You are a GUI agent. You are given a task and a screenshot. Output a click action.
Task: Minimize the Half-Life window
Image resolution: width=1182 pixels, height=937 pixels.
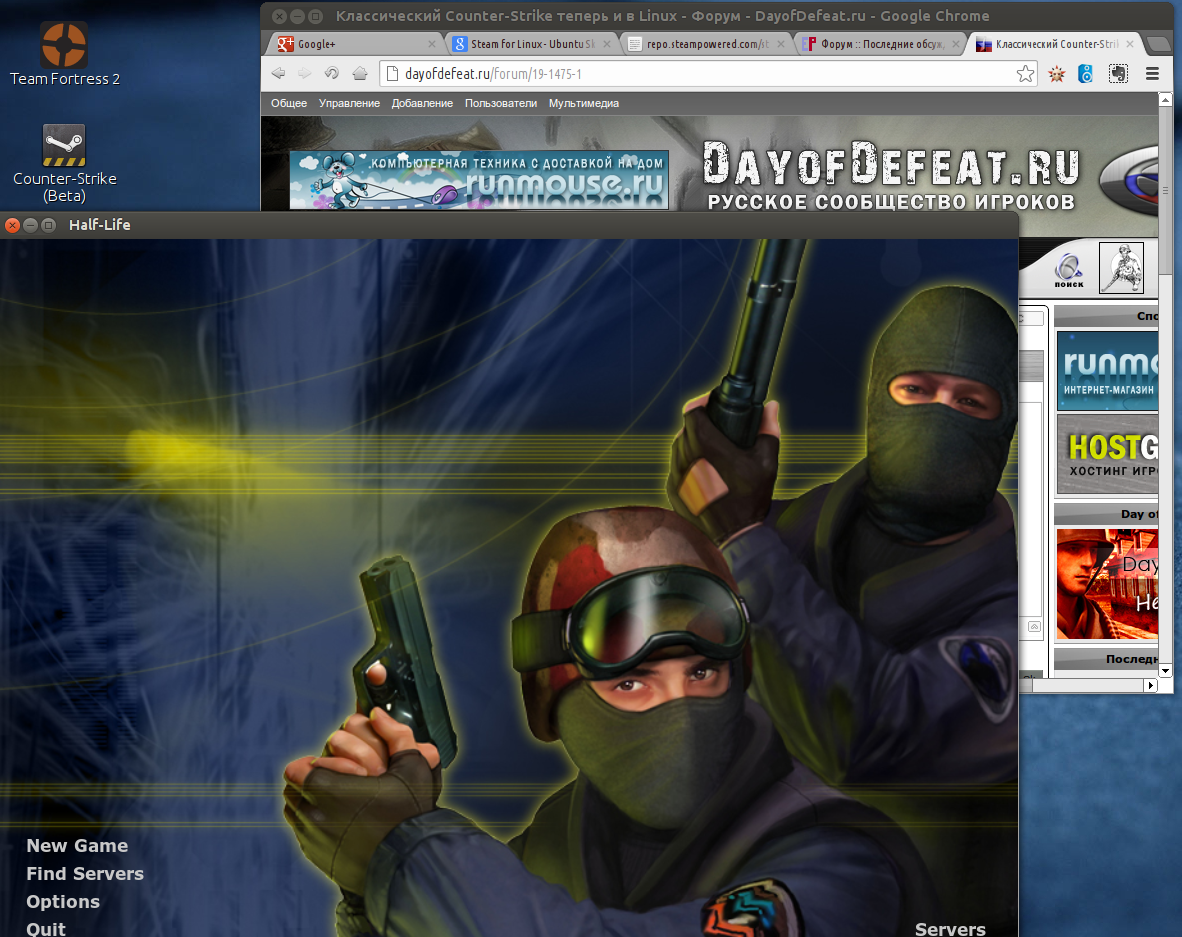(30, 225)
